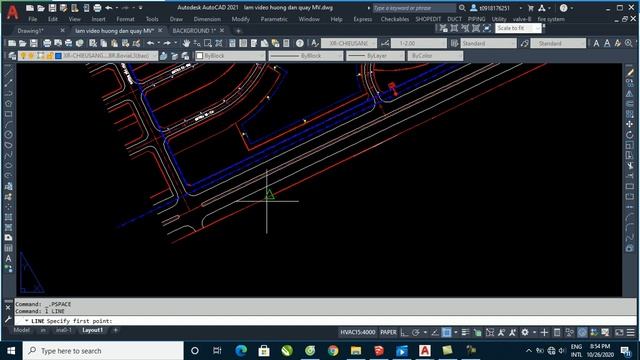The height and width of the screenshot is (360, 640).
Task: Click the Clean Screen icon in status bar
Action: [x=619, y=333]
